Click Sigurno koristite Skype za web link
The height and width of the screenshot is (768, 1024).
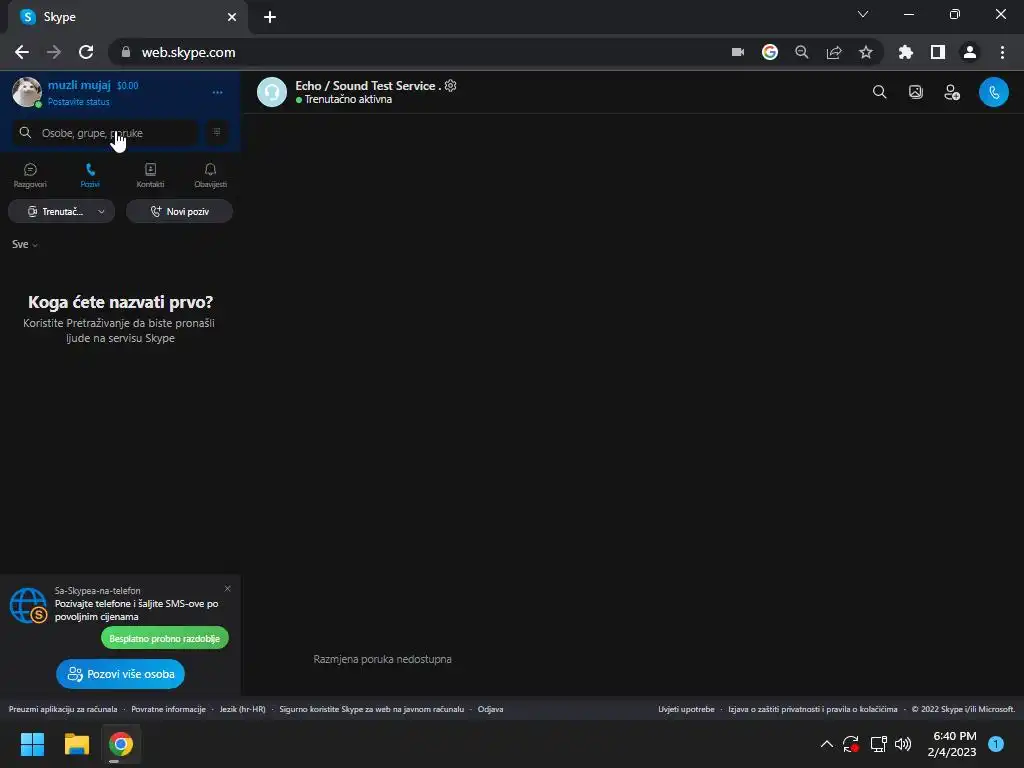tap(372, 709)
